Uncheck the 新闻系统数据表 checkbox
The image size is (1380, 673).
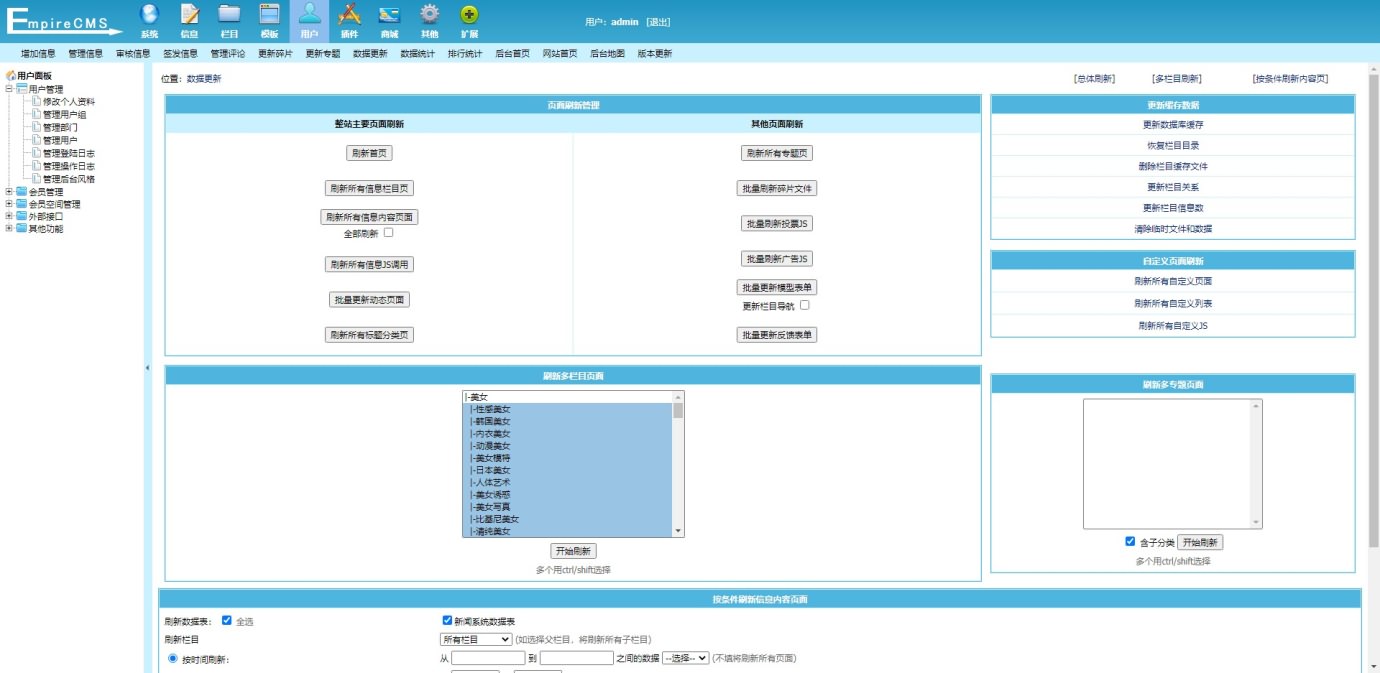[x=447, y=620]
